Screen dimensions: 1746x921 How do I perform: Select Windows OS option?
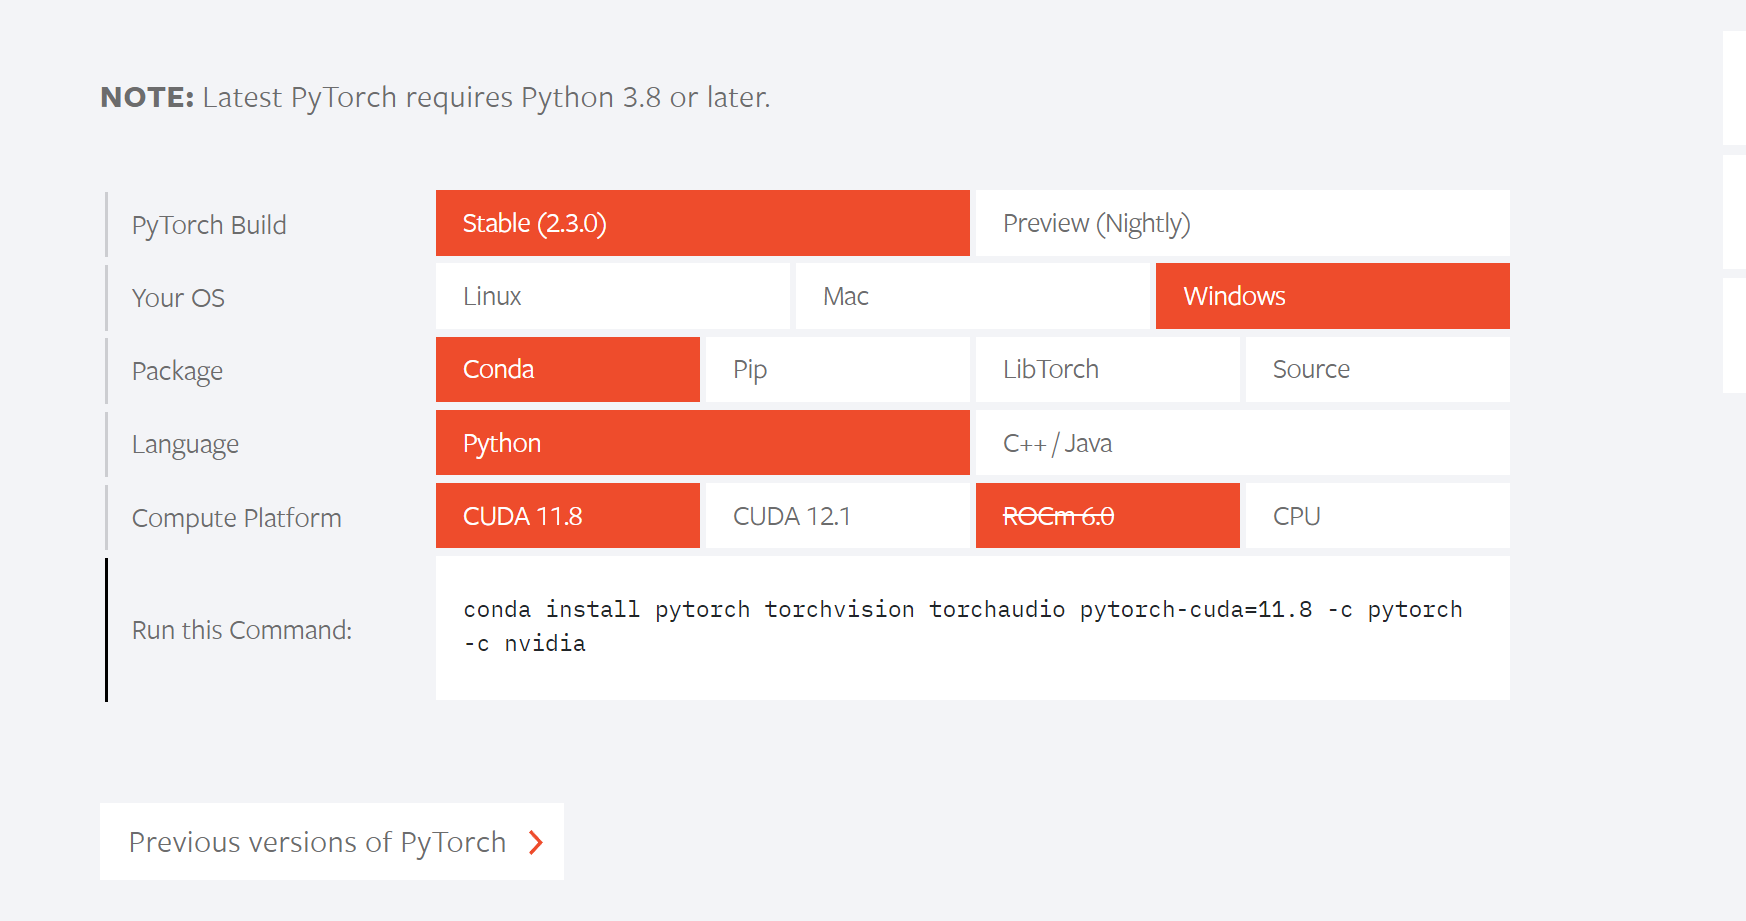1333,296
